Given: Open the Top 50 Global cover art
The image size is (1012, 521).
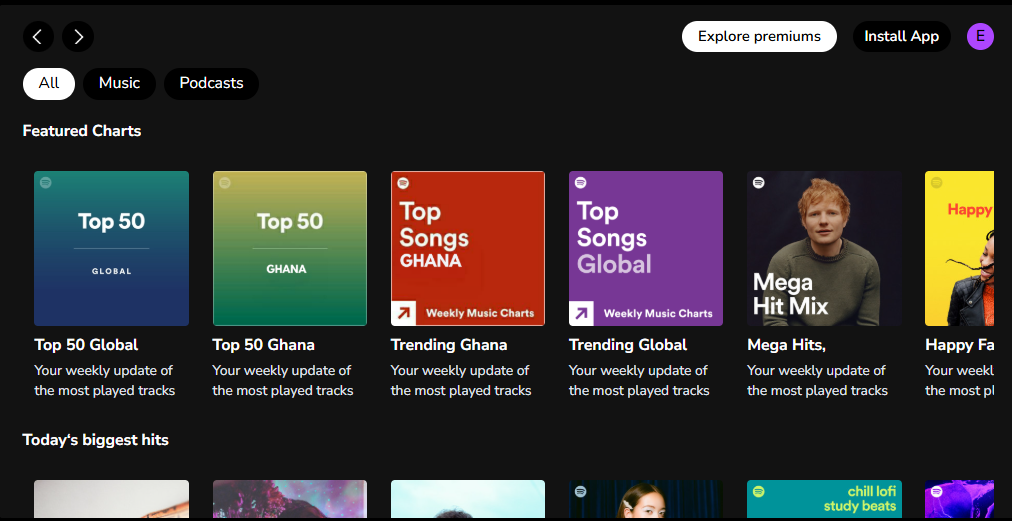Looking at the screenshot, I should point(112,249).
